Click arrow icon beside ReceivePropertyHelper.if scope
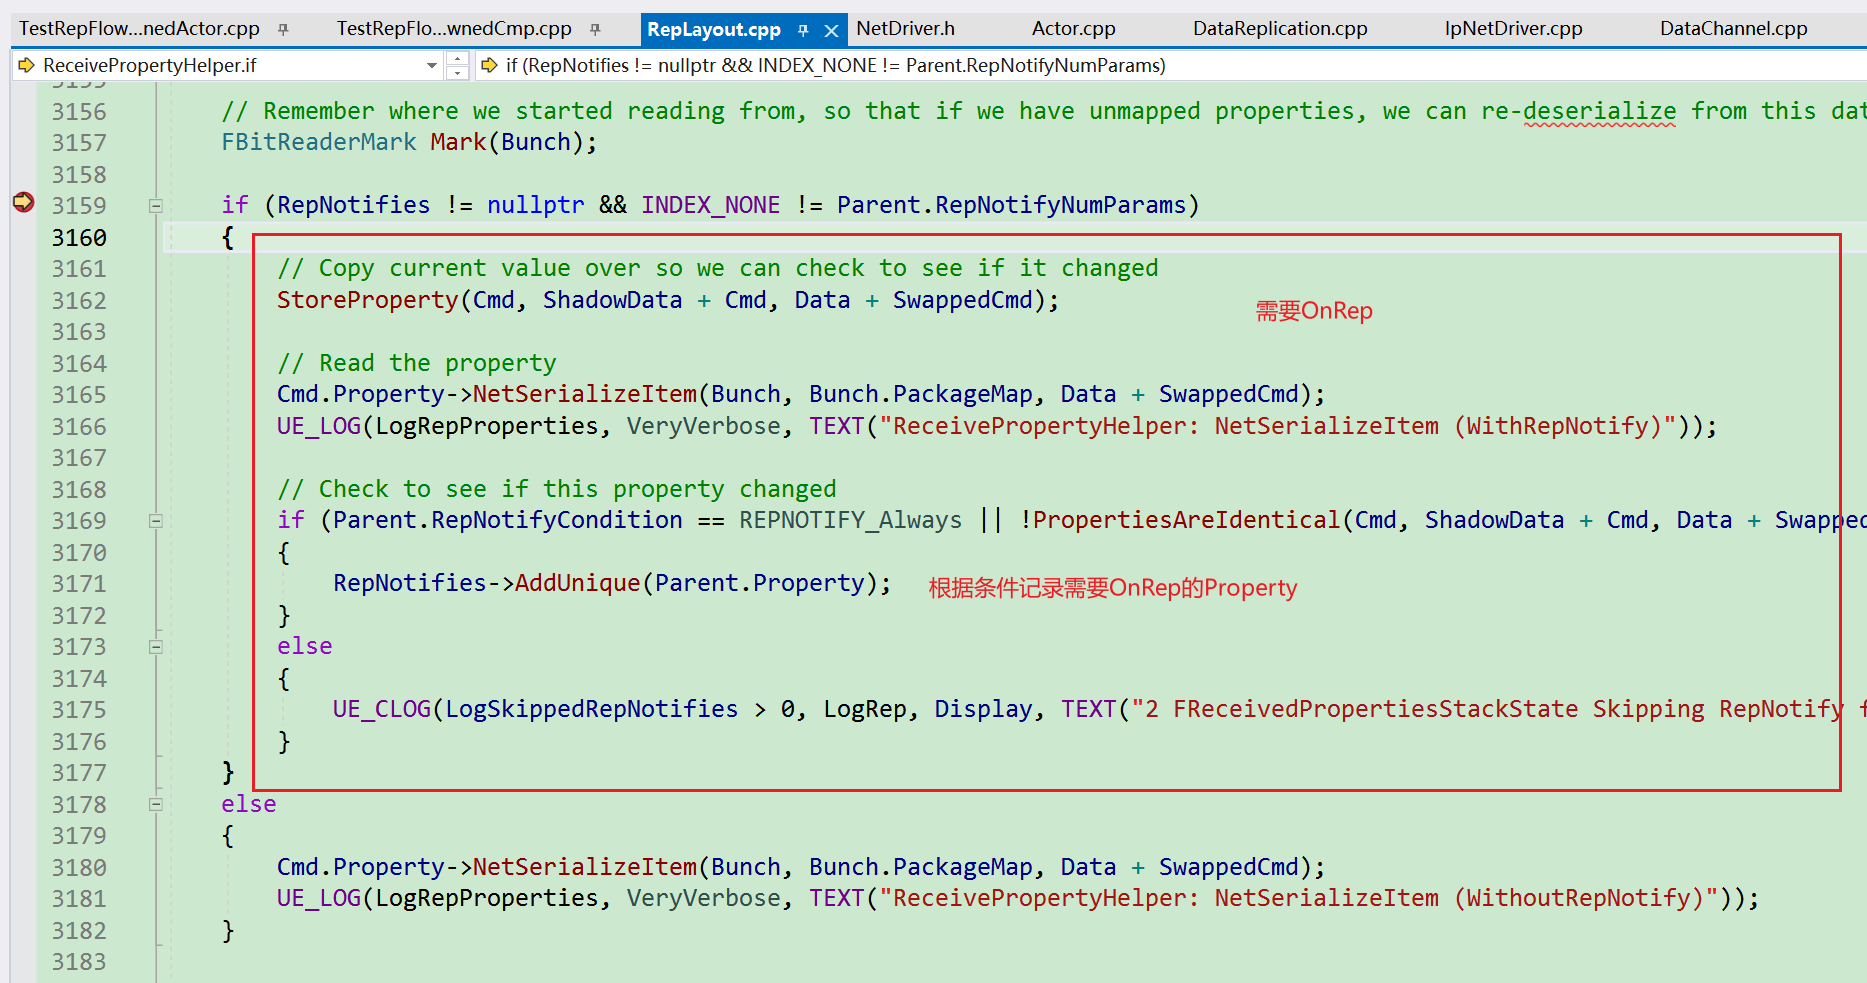1867x983 pixels. click(x=27, y=65)
